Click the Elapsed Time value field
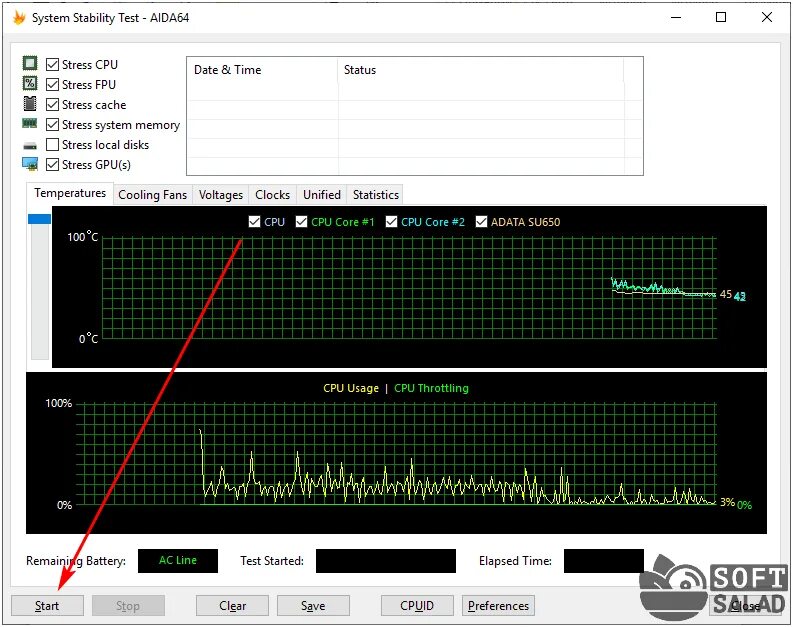793x627 pixels. point(603,561)
